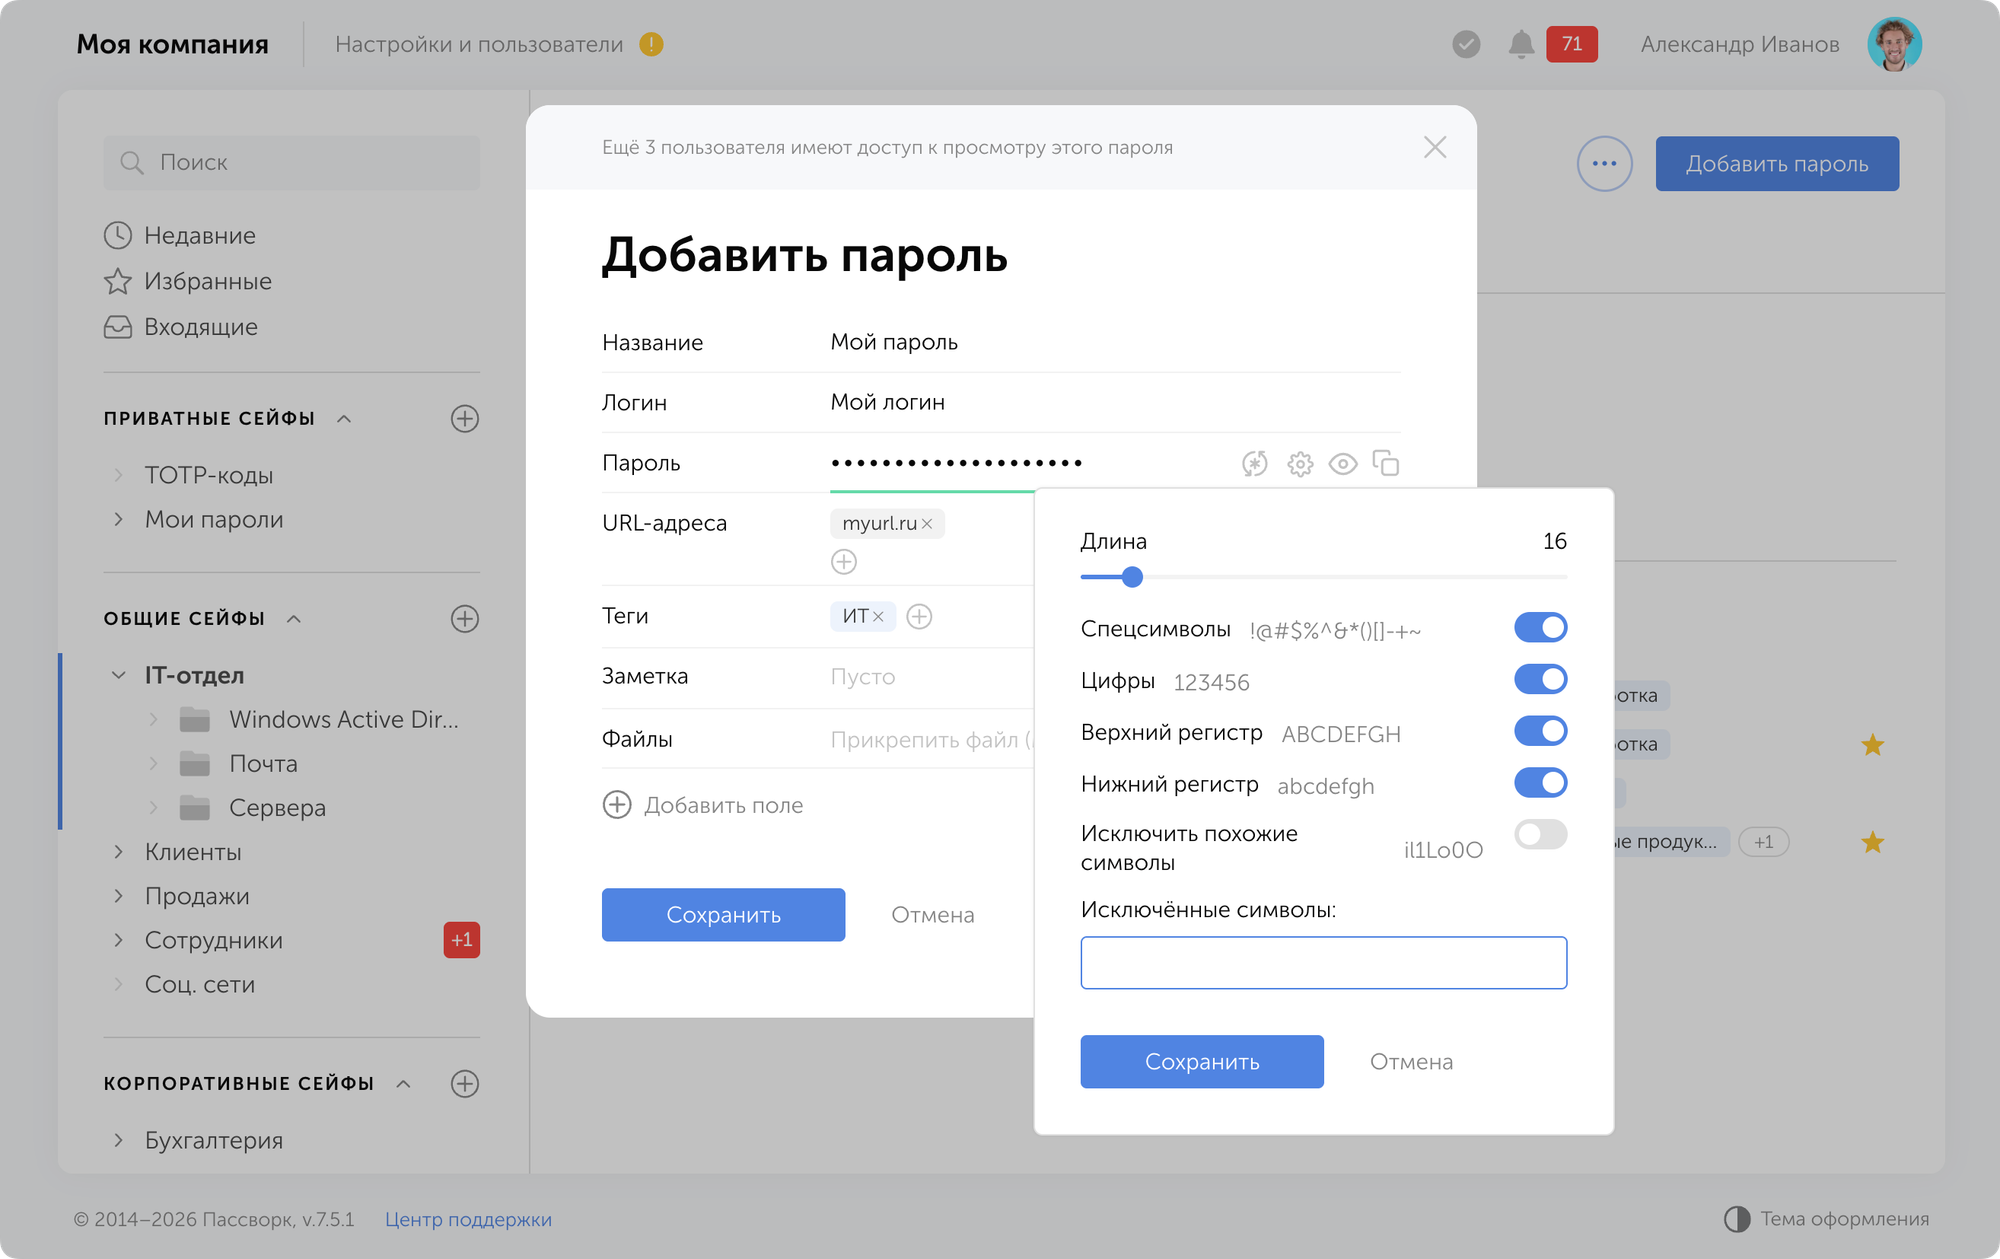Viewport: 2000px width, 1259px height.
Task: Disable the Спецсимволы toggle
Action: pyautogui.click(x=1540, y=627)
